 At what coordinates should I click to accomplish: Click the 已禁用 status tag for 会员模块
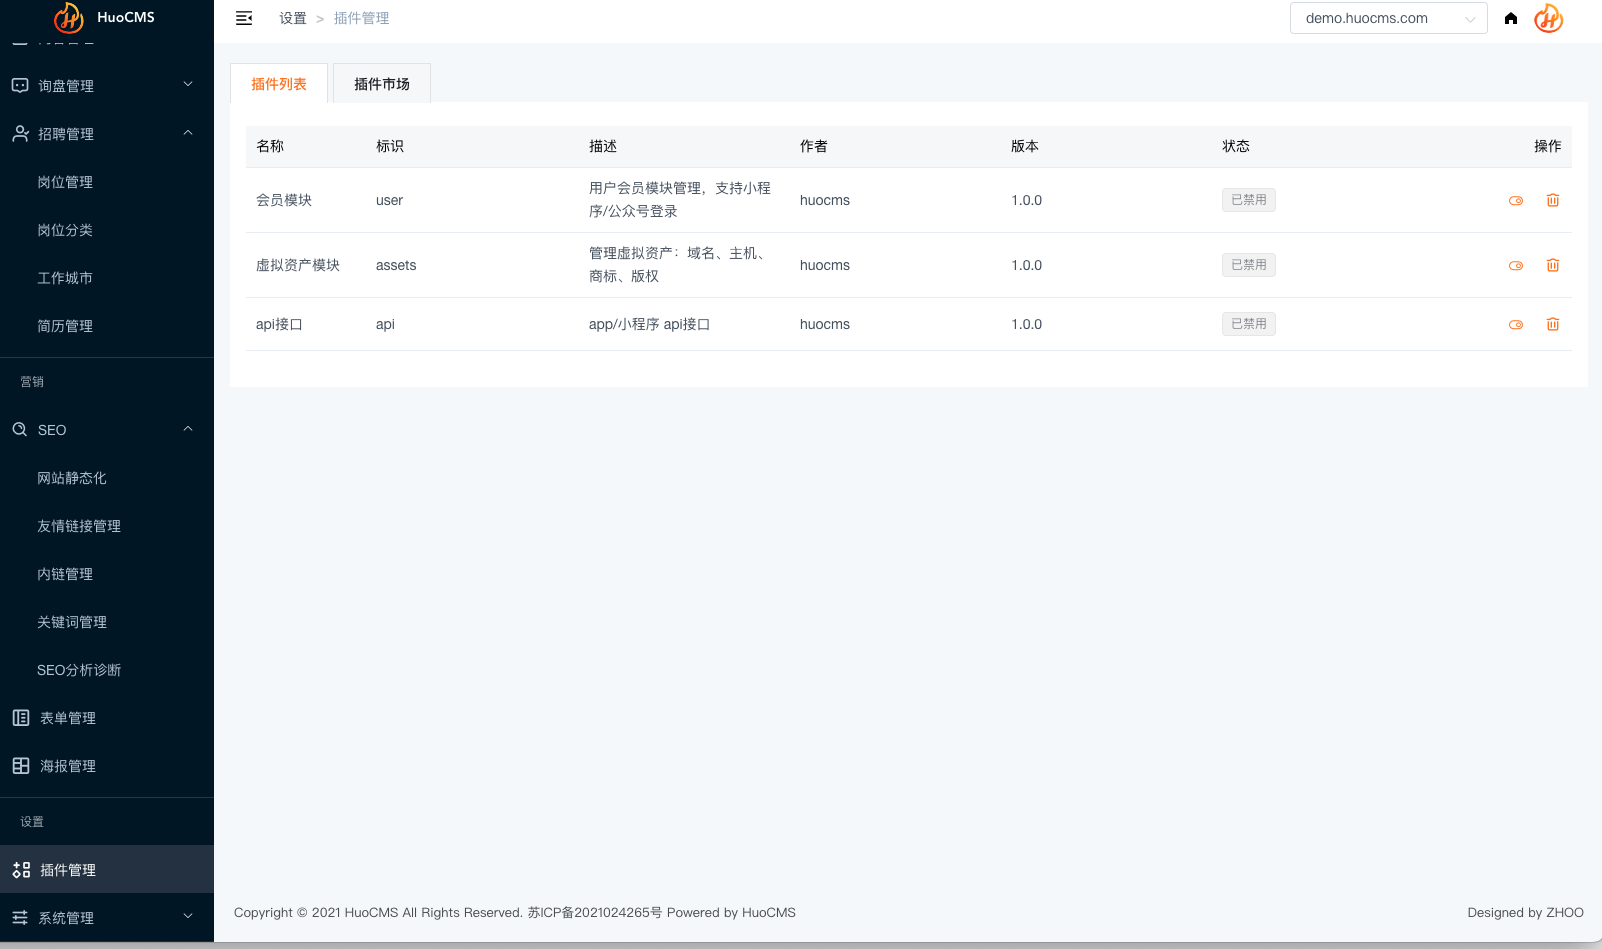pos(1249,200)
